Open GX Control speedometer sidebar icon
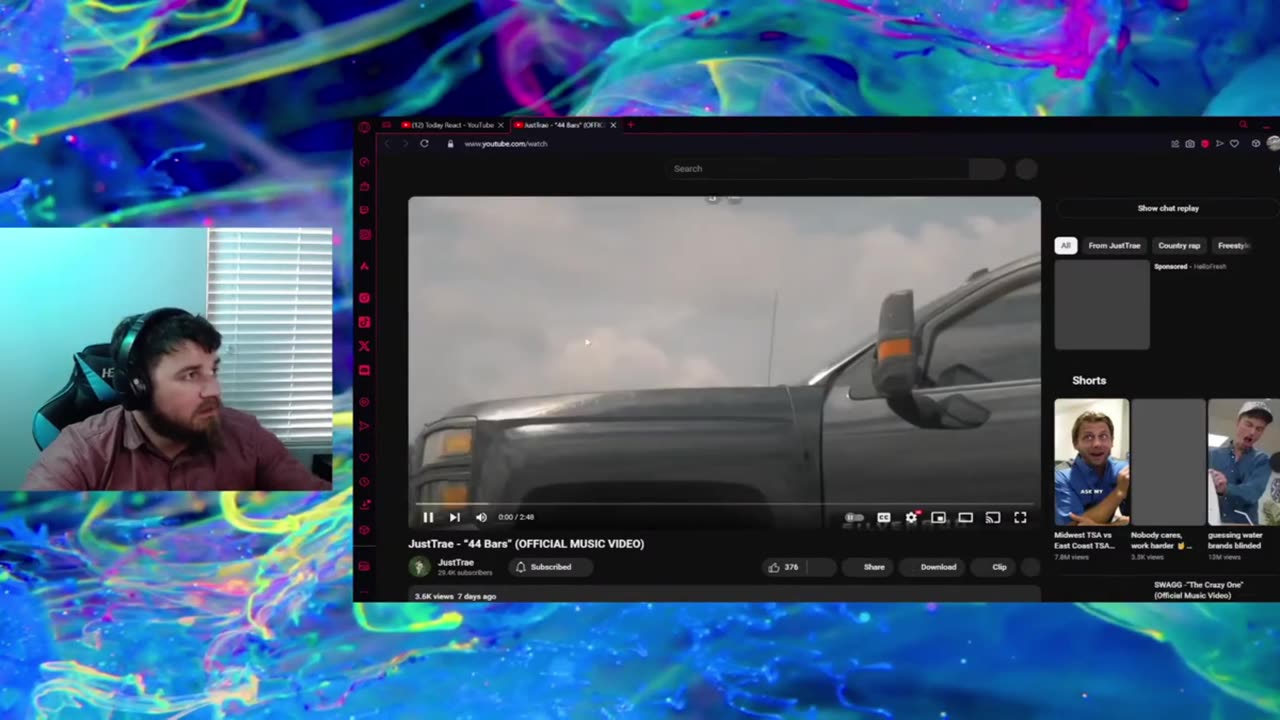This screenshot has width=1280, height=720. pos(364,162)
